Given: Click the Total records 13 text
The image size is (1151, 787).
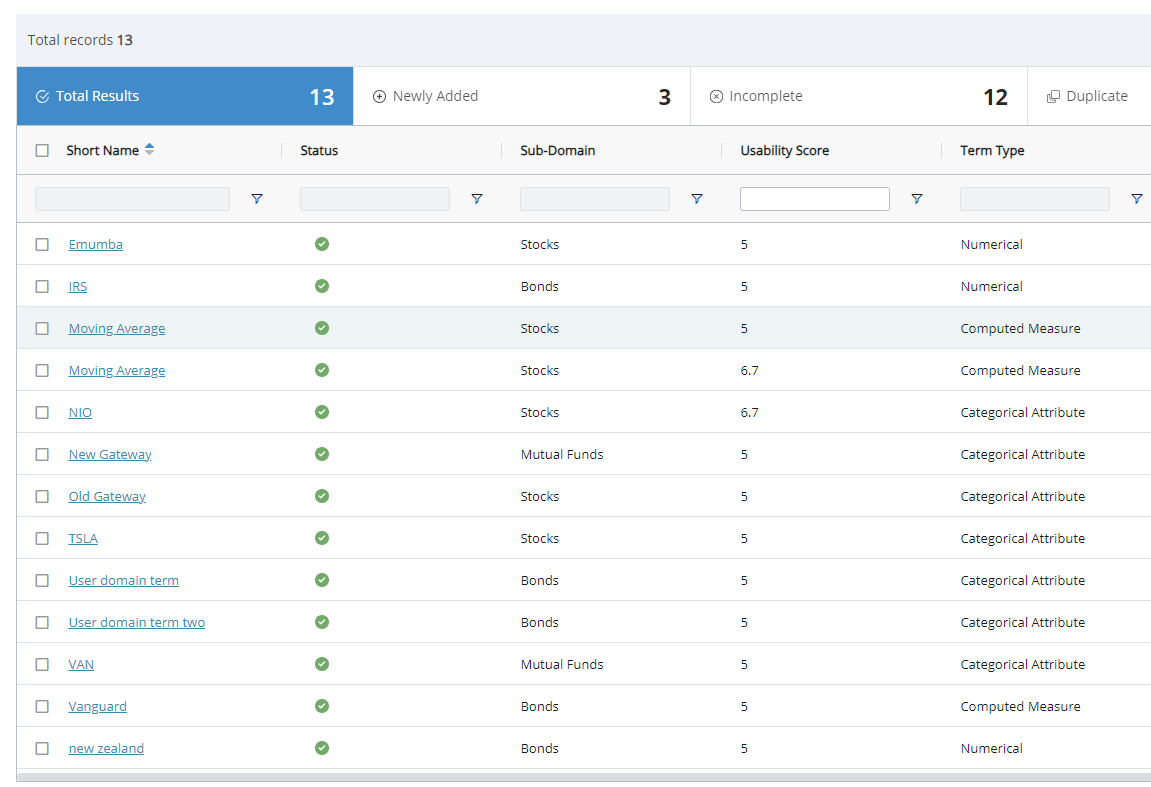Looking at the screenshot, I should point(80,40).
